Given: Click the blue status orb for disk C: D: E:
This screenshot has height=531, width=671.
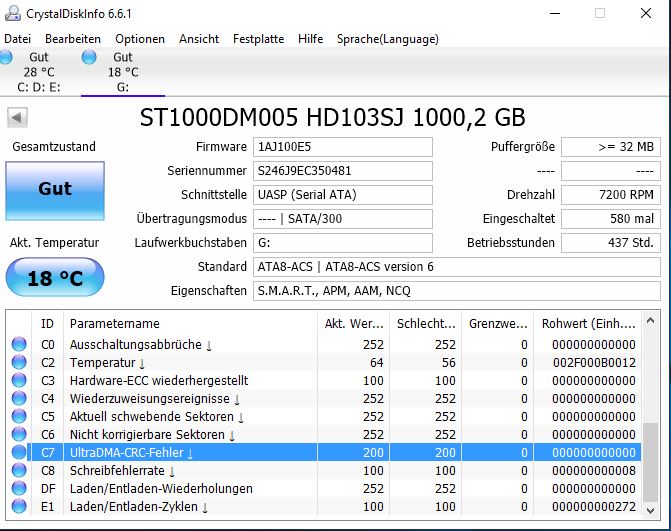Looking at the screenshot, I should coord(6,57).
